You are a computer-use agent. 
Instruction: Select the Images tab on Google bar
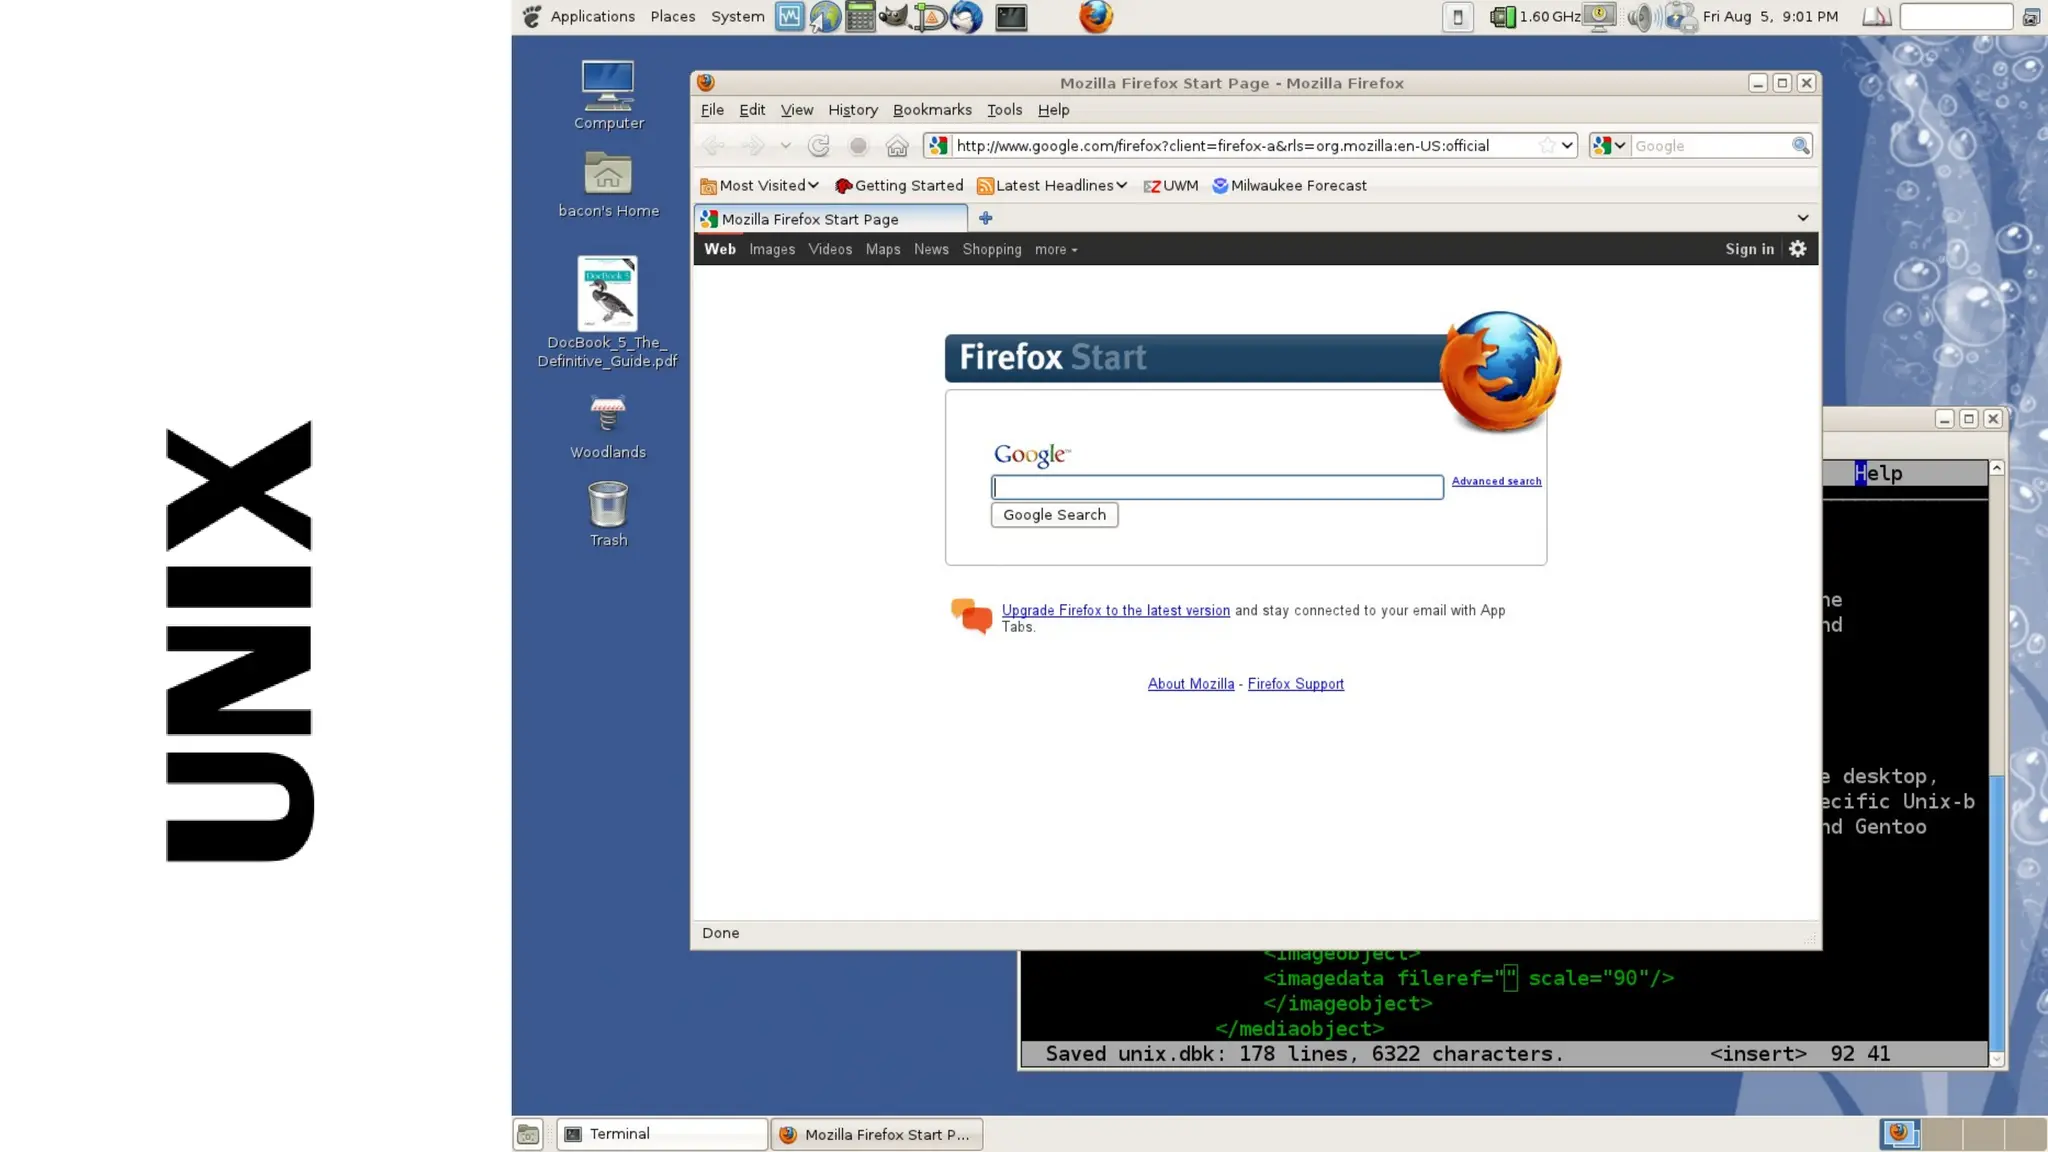(771, 249)
